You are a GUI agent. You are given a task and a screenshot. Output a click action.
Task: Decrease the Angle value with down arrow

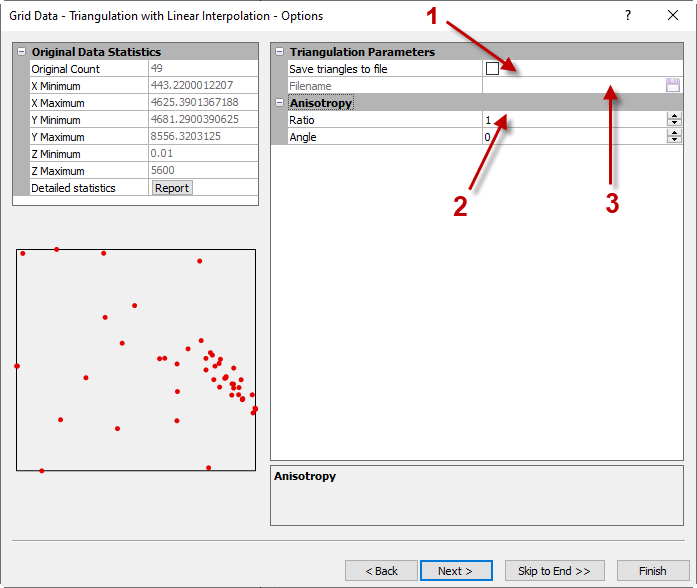[x=674, y=140]
